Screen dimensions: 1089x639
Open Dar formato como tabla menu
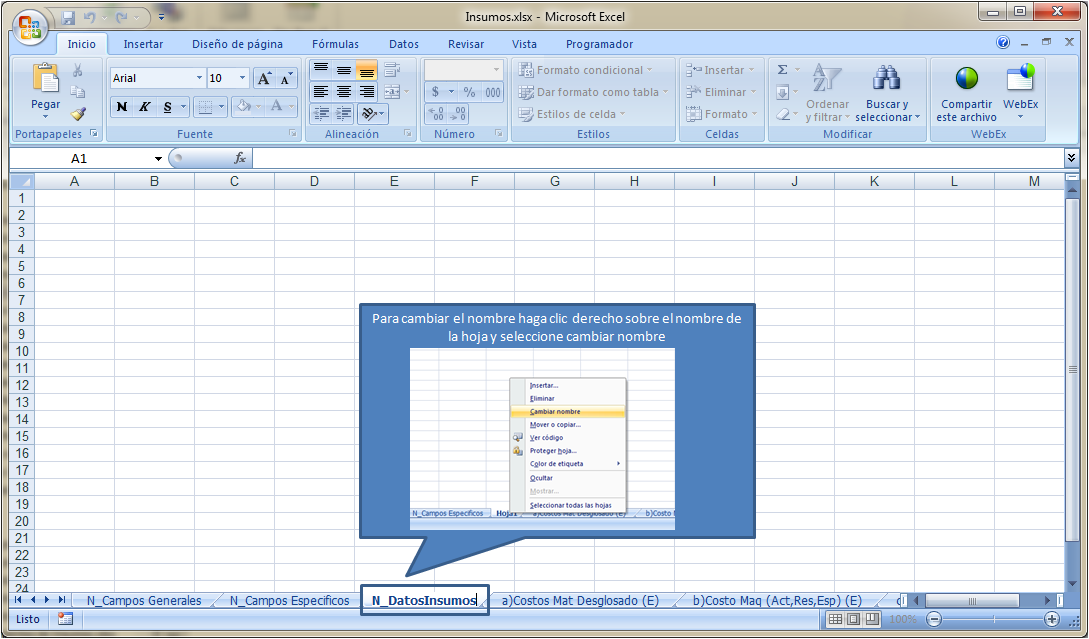click(x=592, y=92)
